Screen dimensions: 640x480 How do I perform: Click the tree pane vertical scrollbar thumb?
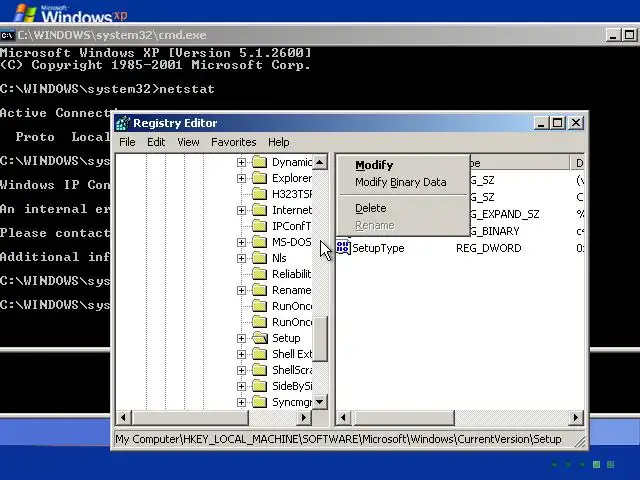click(320, 339)
